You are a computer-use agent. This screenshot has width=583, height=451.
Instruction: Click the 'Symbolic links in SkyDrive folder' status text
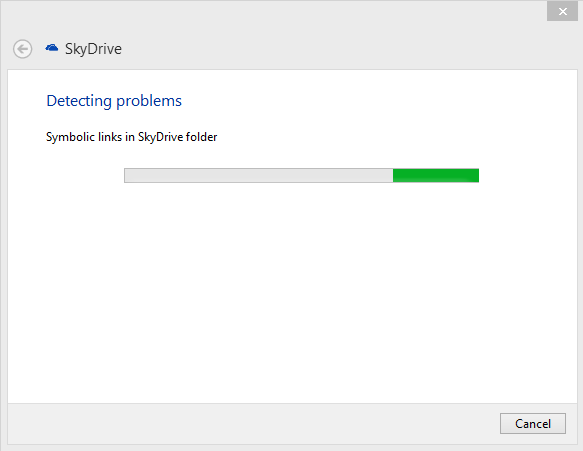(131, 137)
